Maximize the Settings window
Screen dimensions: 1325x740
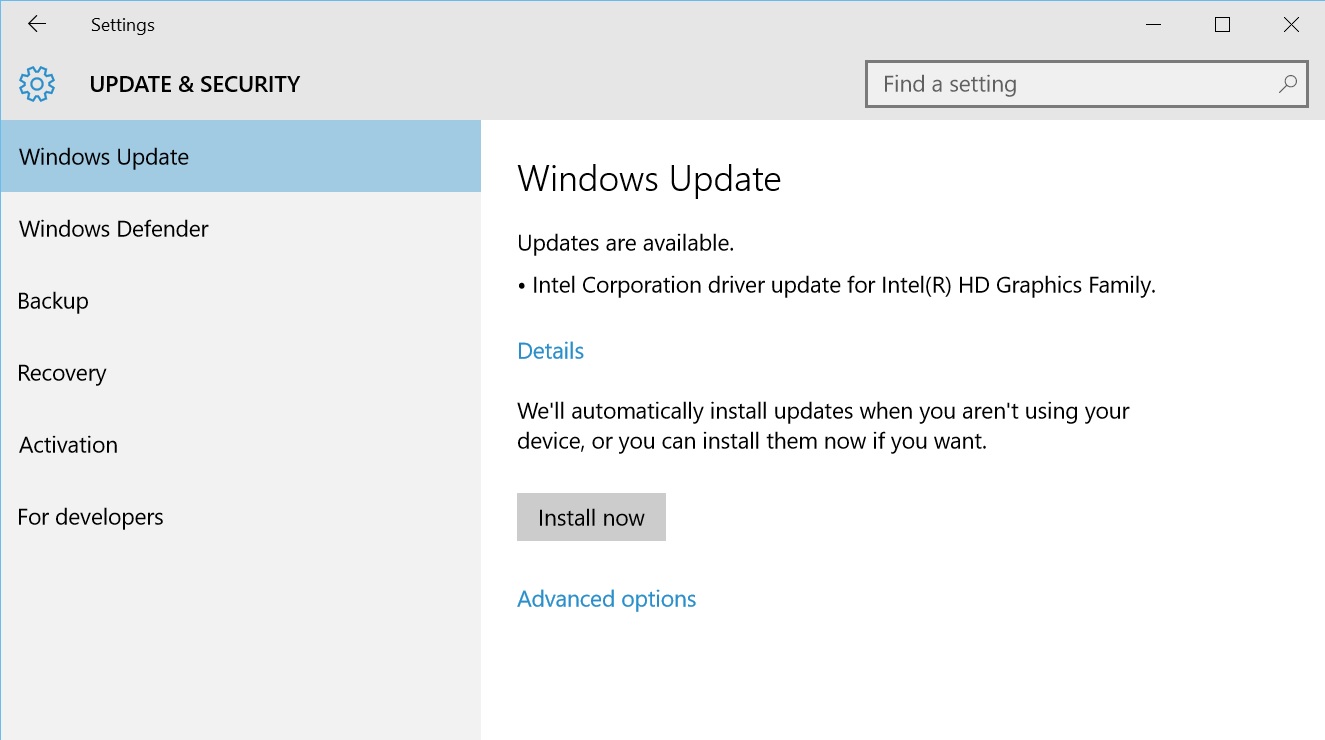pyautogui.click(x=1222, y=25)
